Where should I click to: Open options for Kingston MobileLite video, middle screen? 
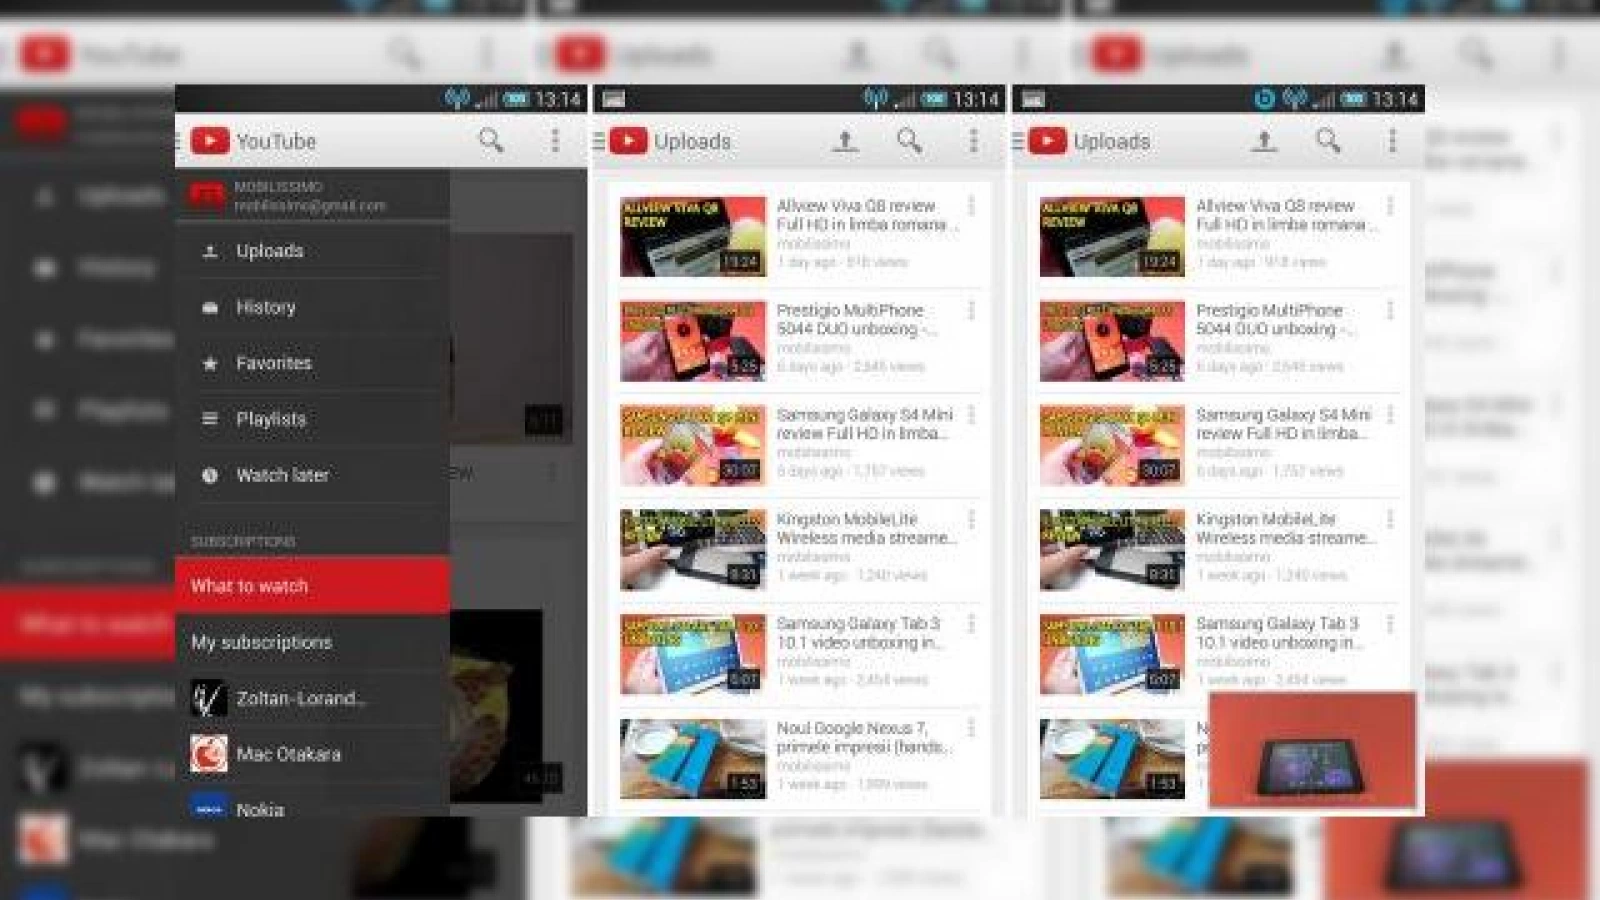[971, 520]
